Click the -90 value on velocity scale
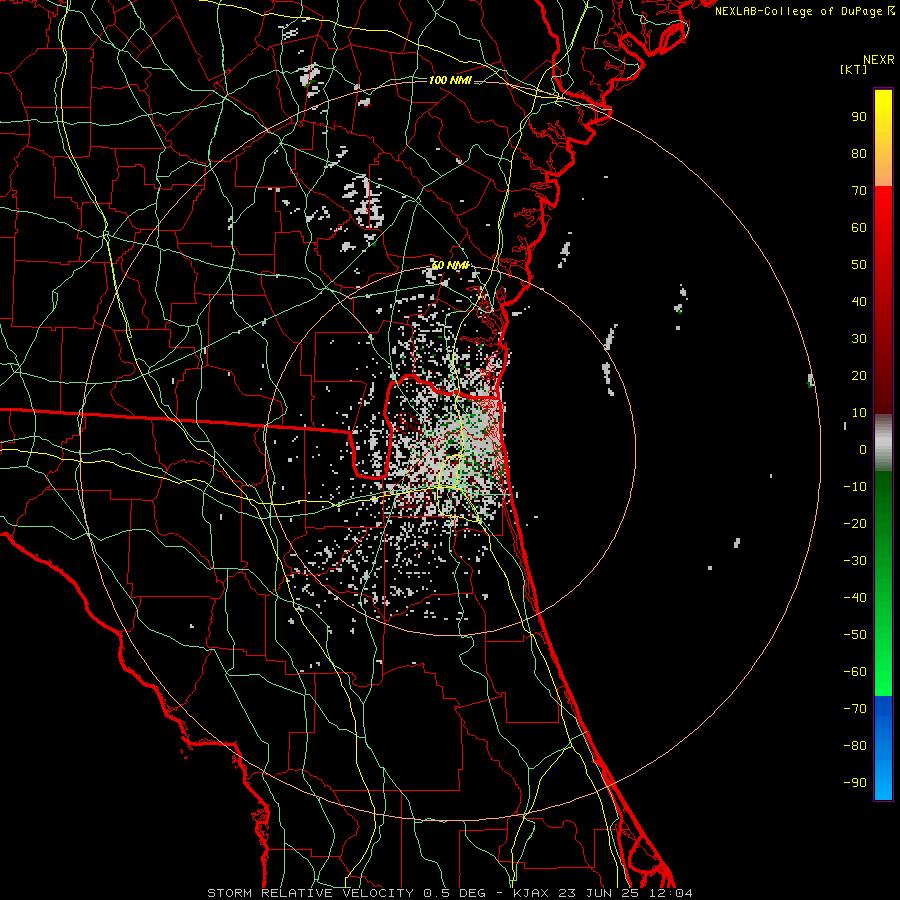The image size is (900, 900). pos(855,783)
